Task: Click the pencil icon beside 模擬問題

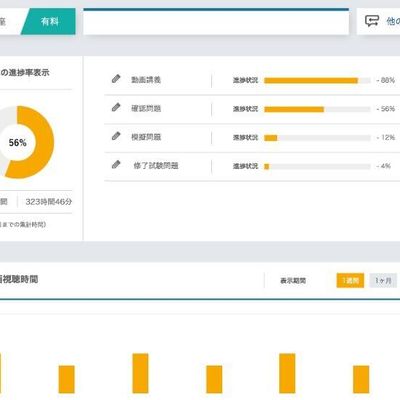Action: [116, 136]
